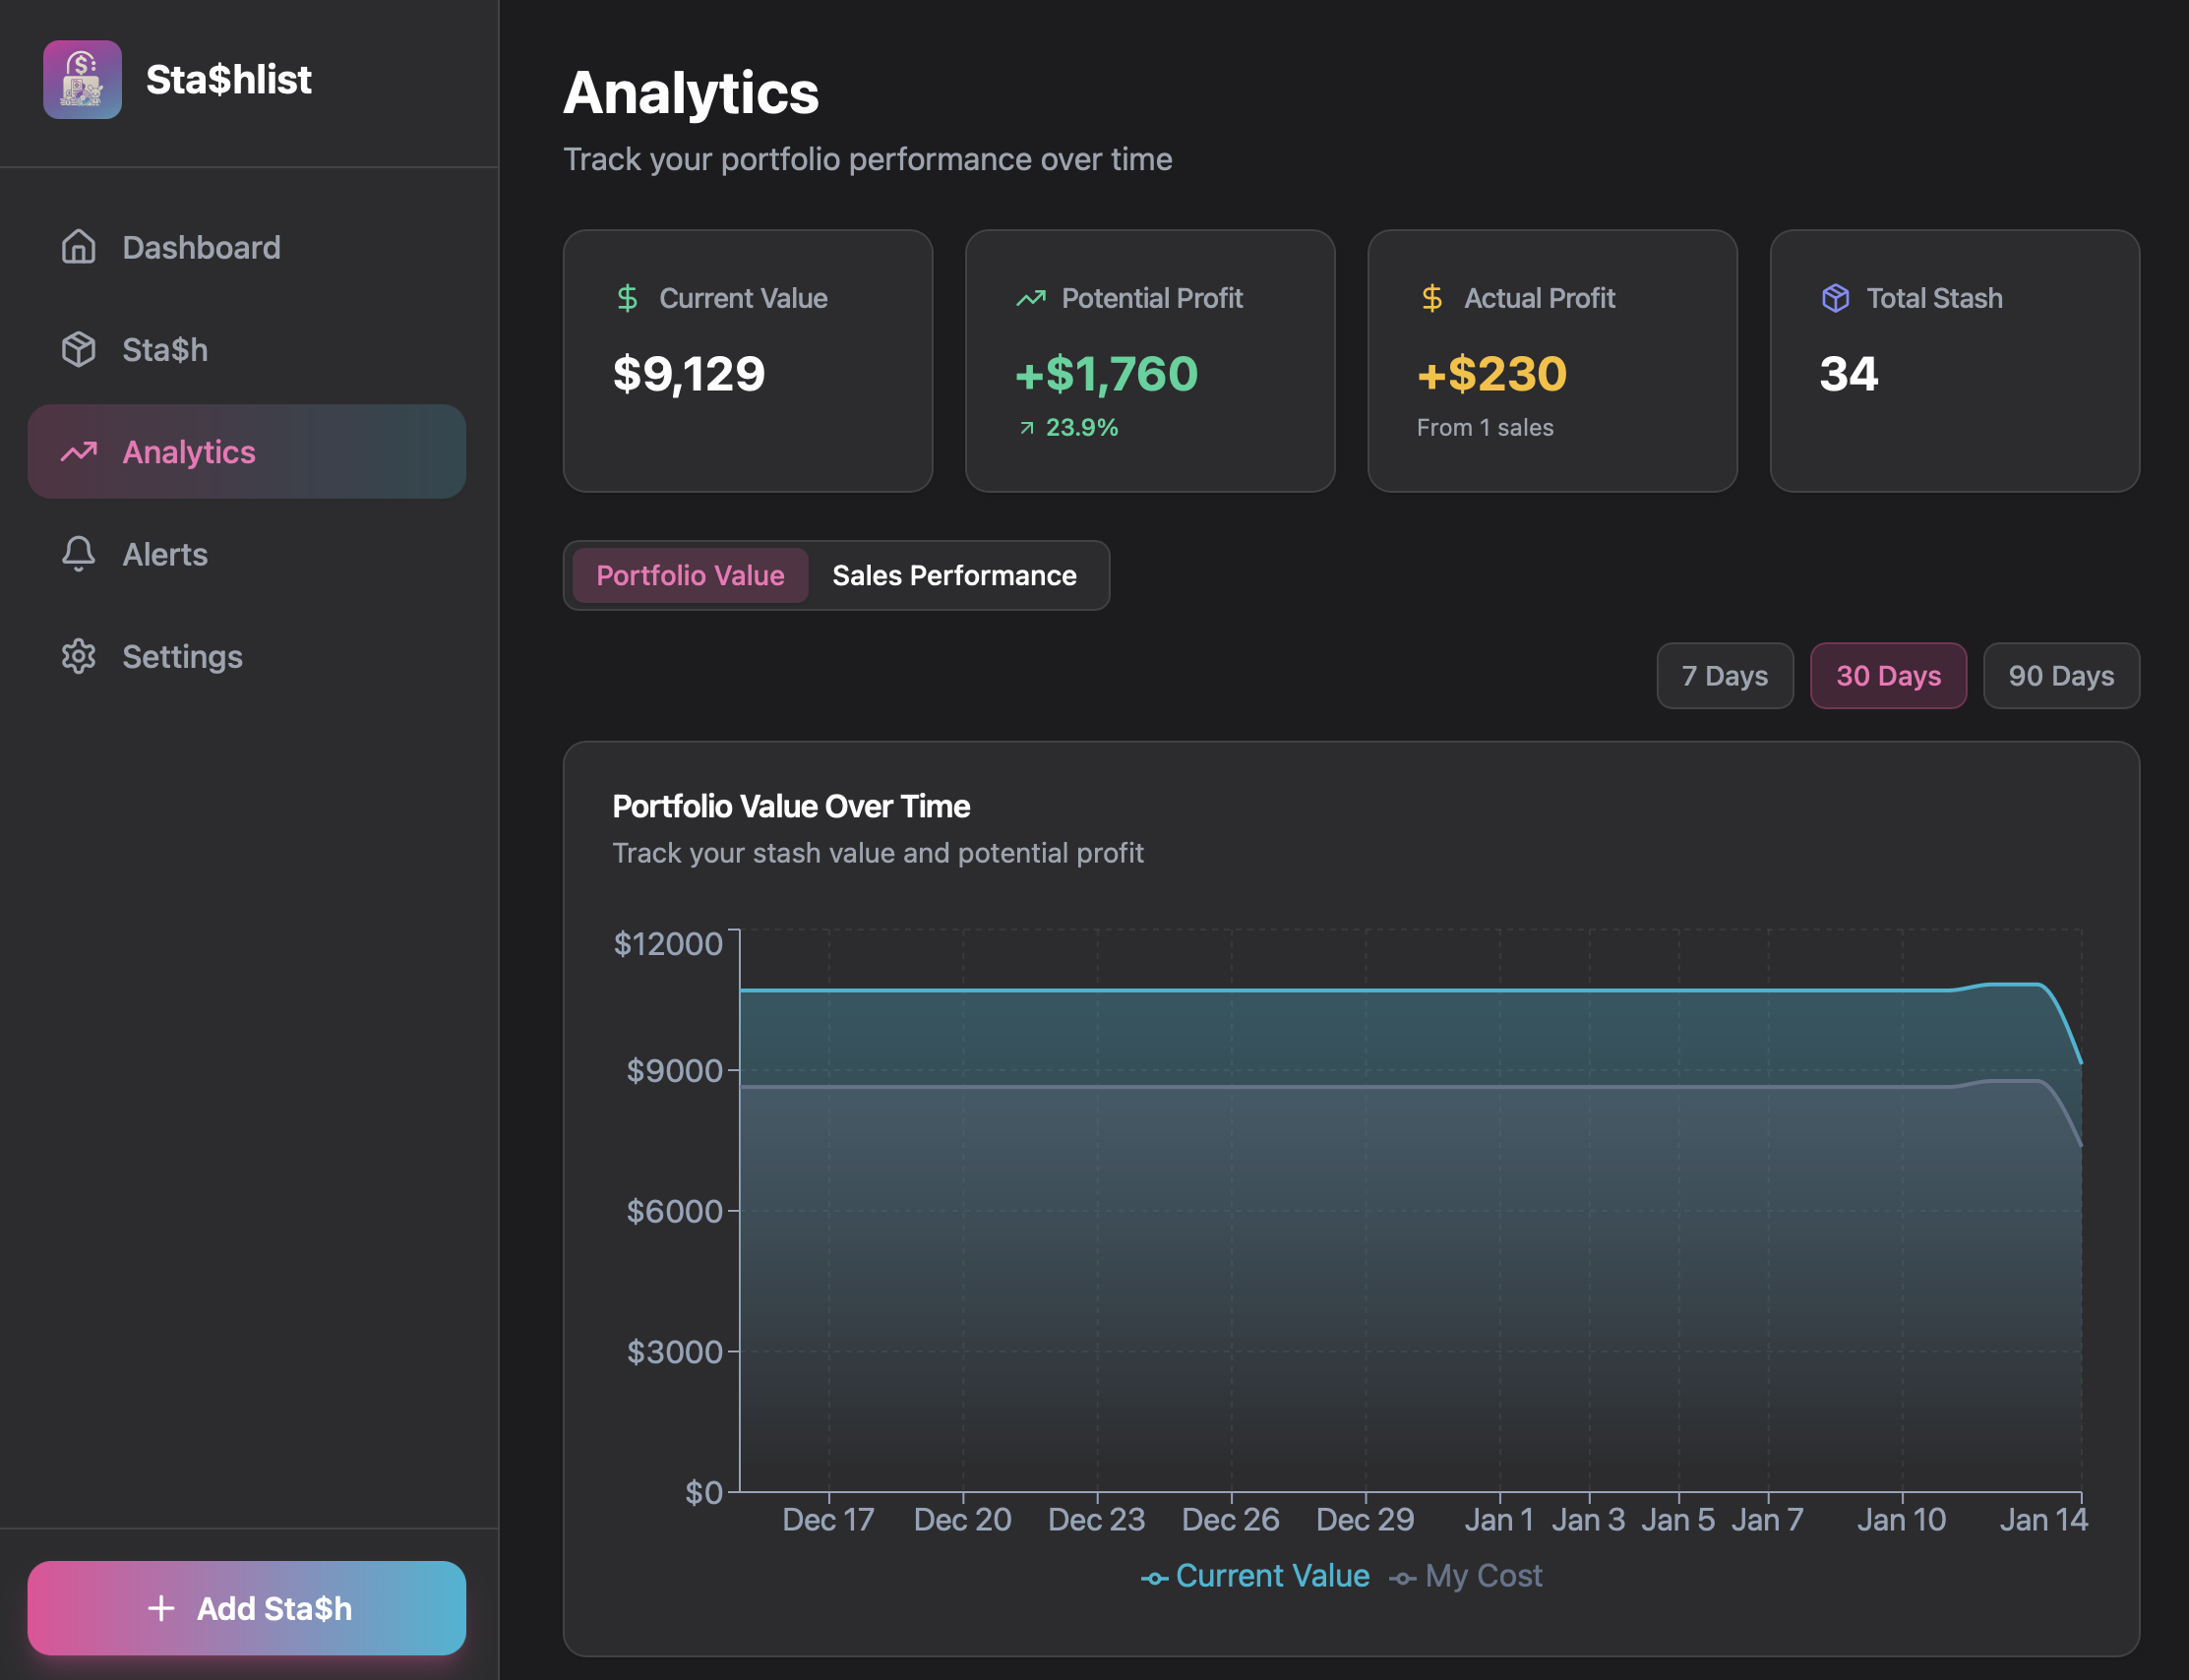The image size is (2189, 1680).
Task: Click the Alerts bell icon
Action: tap(78, 553)
